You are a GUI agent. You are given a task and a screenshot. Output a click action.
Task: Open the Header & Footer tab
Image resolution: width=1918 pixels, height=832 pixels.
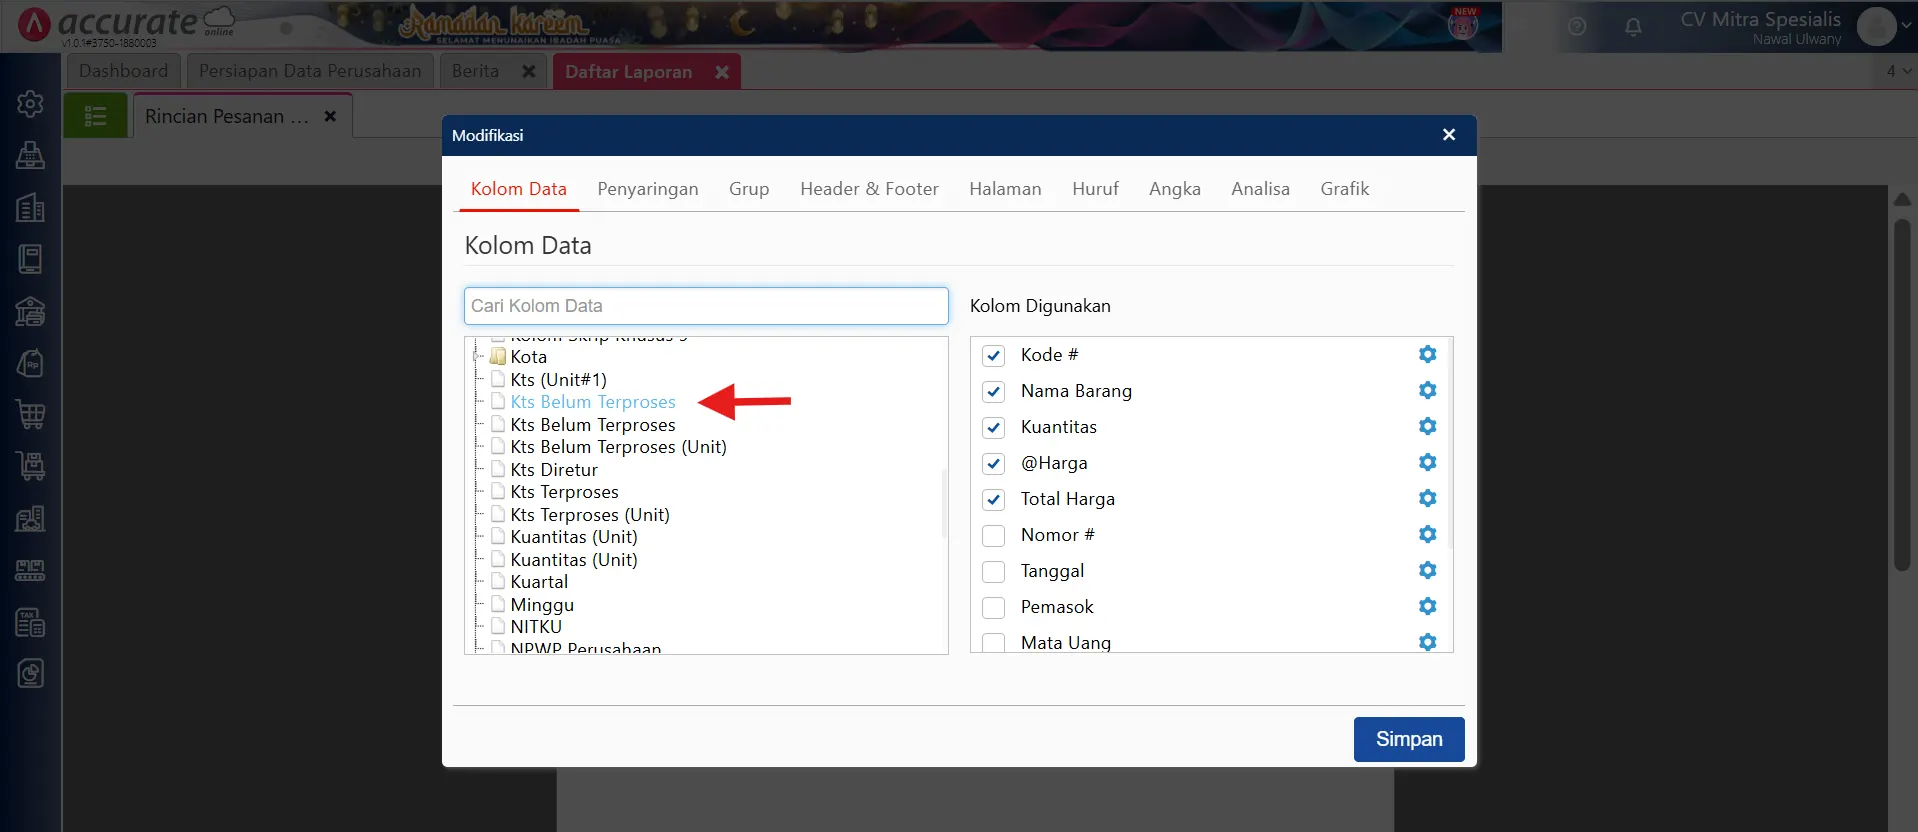pos(868,189)
